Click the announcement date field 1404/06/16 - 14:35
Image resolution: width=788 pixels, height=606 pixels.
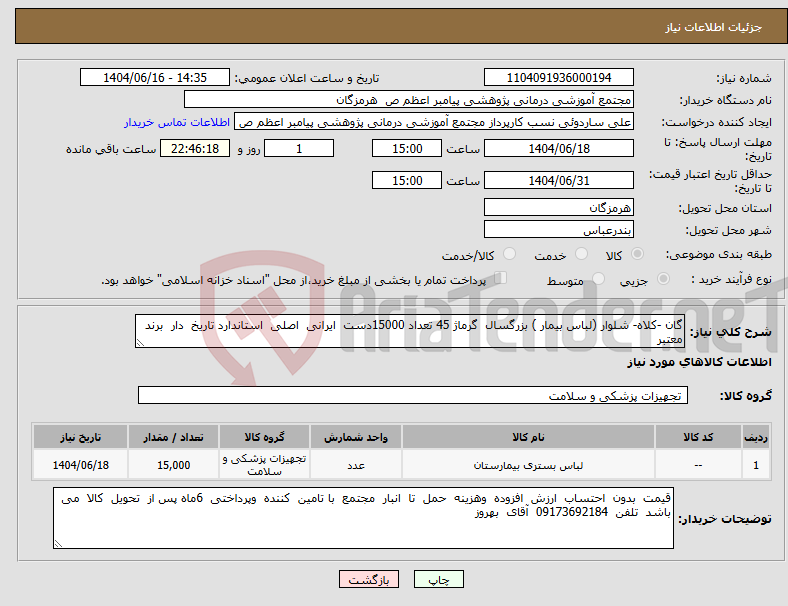coord(155,77)
